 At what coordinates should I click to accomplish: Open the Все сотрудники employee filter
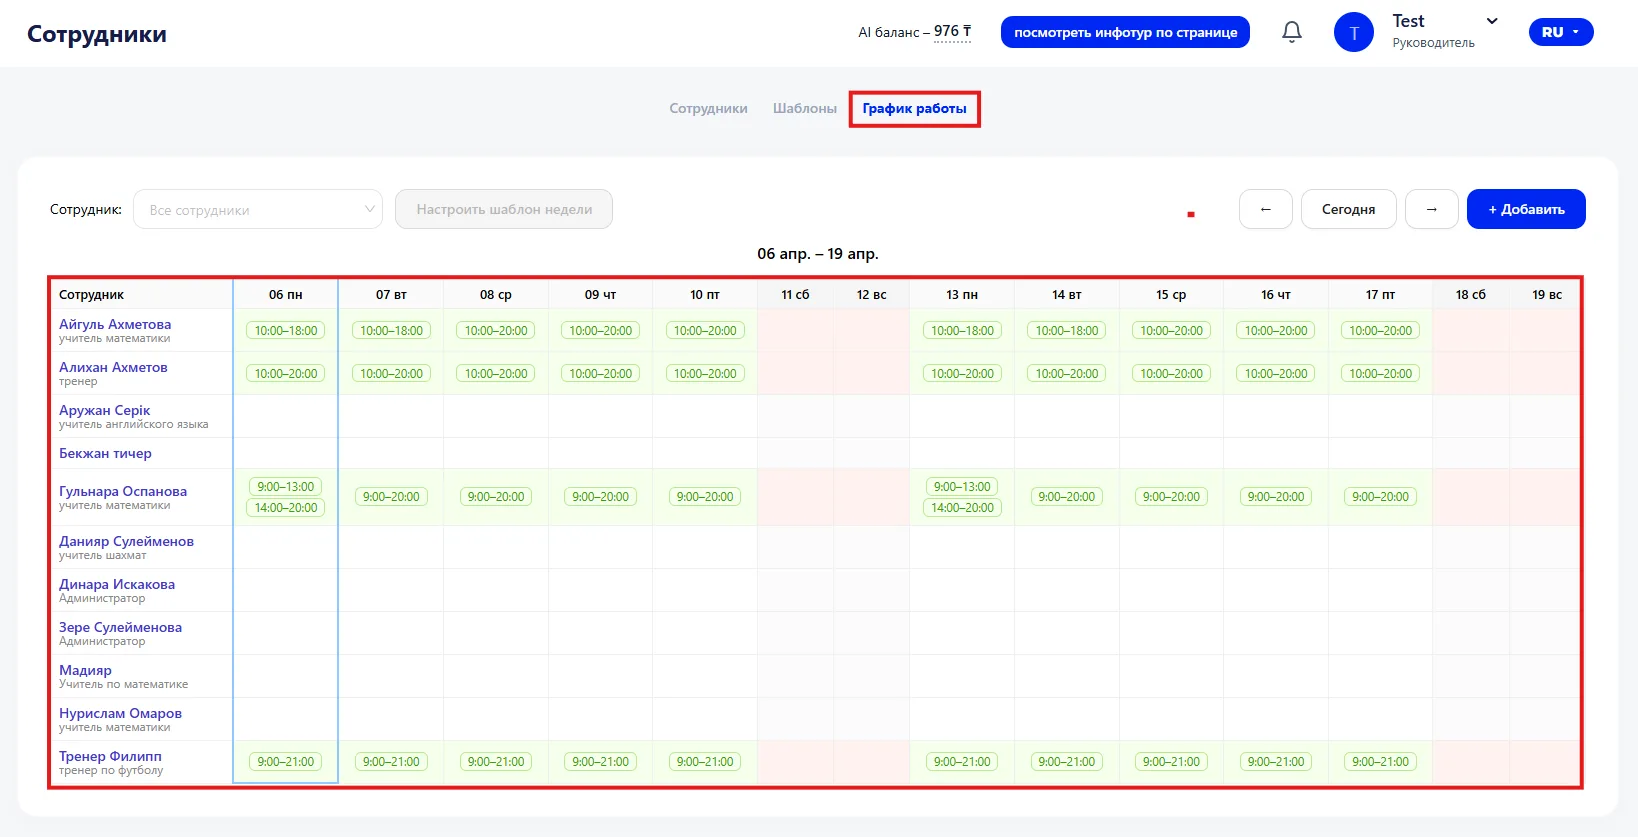258,209
